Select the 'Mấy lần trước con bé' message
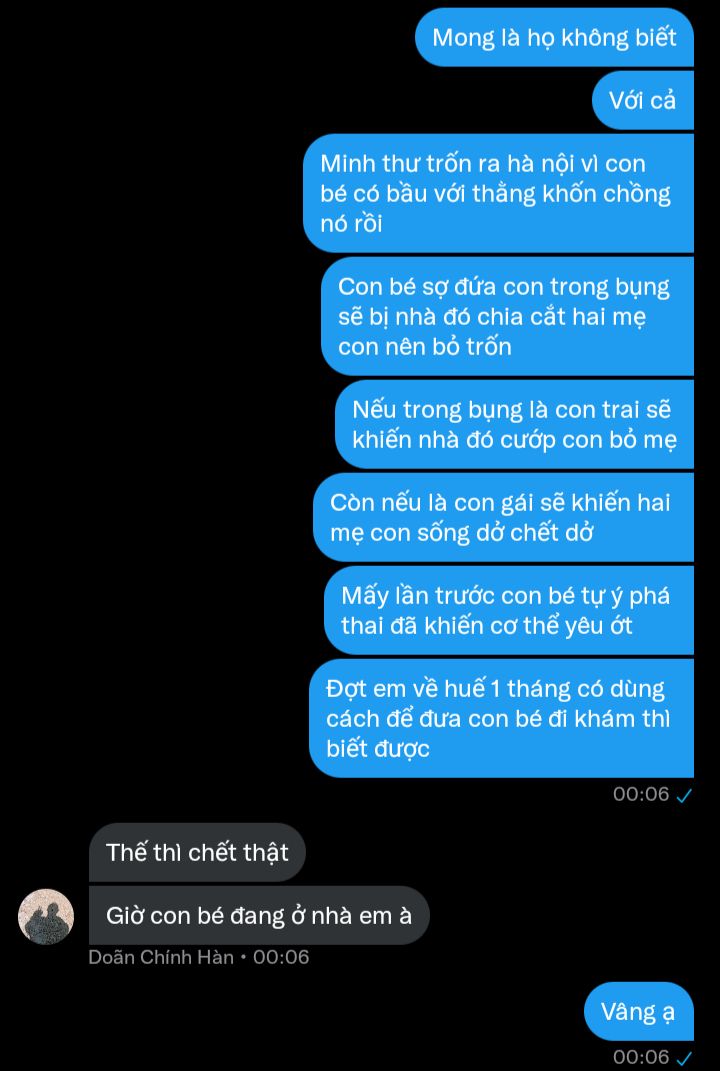The height and width of the screenshot is (1071, 720). pos(508,610)
